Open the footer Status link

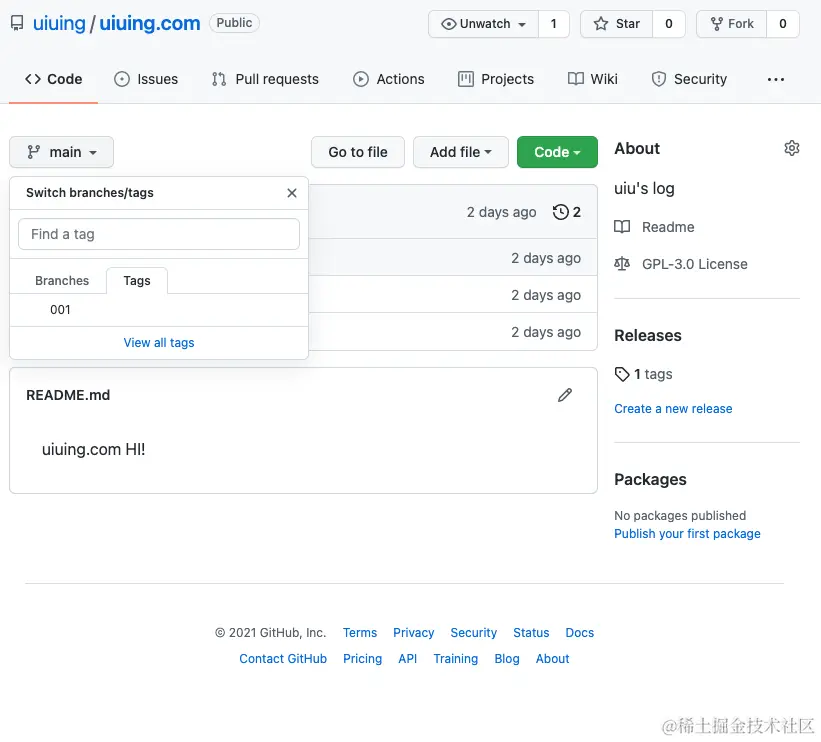click(531, 633)
